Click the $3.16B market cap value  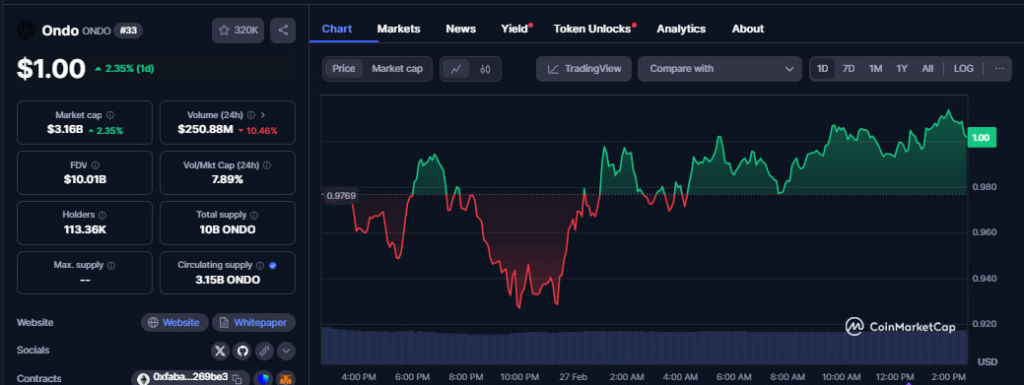[x=65, y=129]
